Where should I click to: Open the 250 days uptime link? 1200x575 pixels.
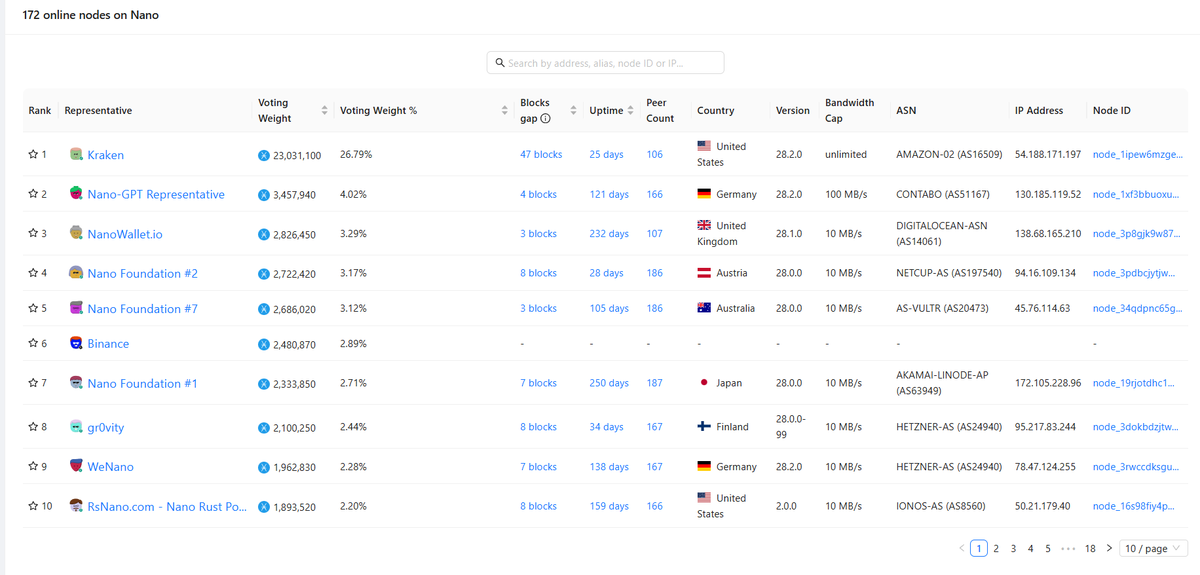coord(610,383)
